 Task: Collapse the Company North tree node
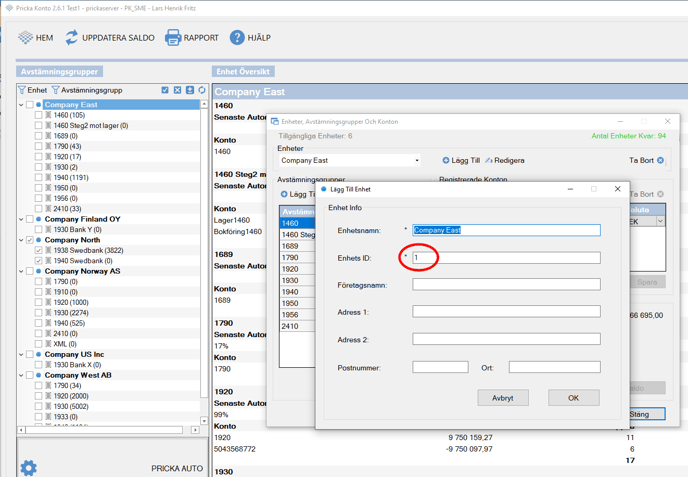tap(21, 240)
